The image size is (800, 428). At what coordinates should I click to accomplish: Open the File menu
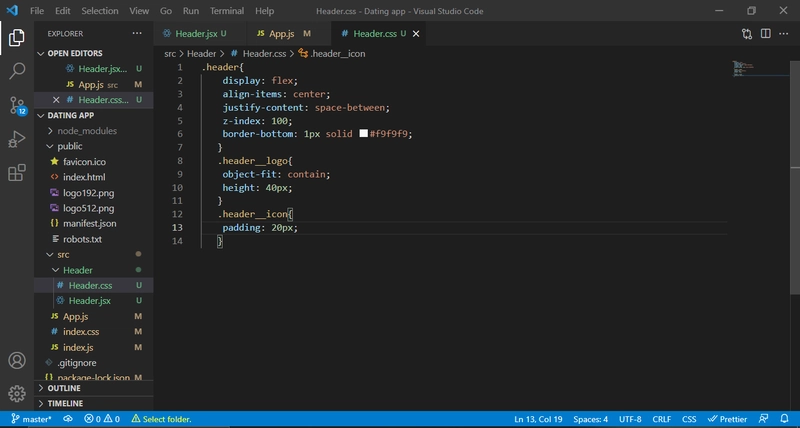pos(37,11)
